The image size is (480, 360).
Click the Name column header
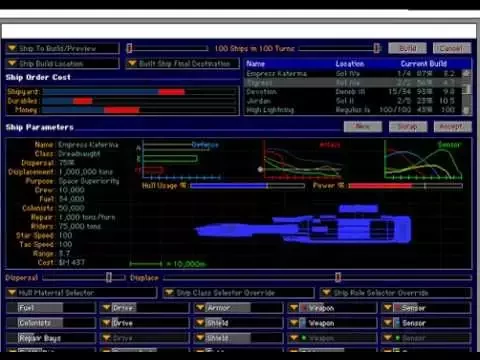pyautogui.click(x=256, y=64)
